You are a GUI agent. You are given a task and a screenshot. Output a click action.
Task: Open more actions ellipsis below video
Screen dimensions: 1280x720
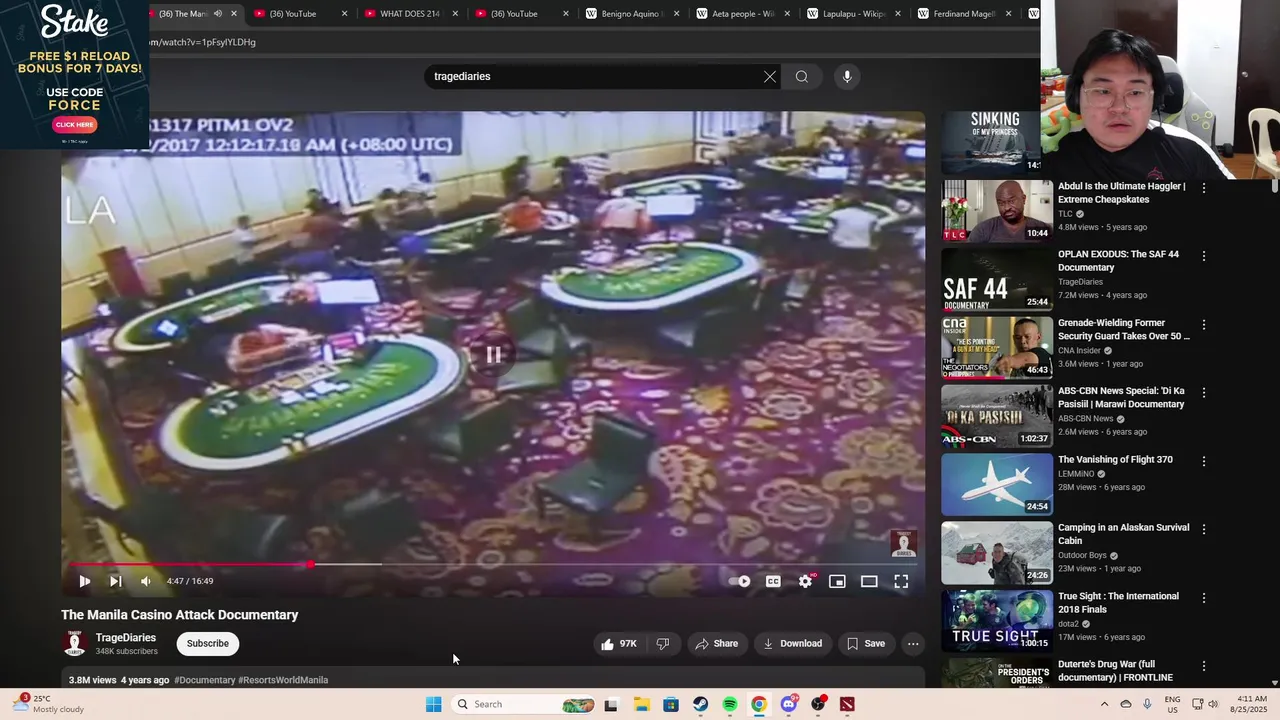pyautogui.click(x=913, y=644)
